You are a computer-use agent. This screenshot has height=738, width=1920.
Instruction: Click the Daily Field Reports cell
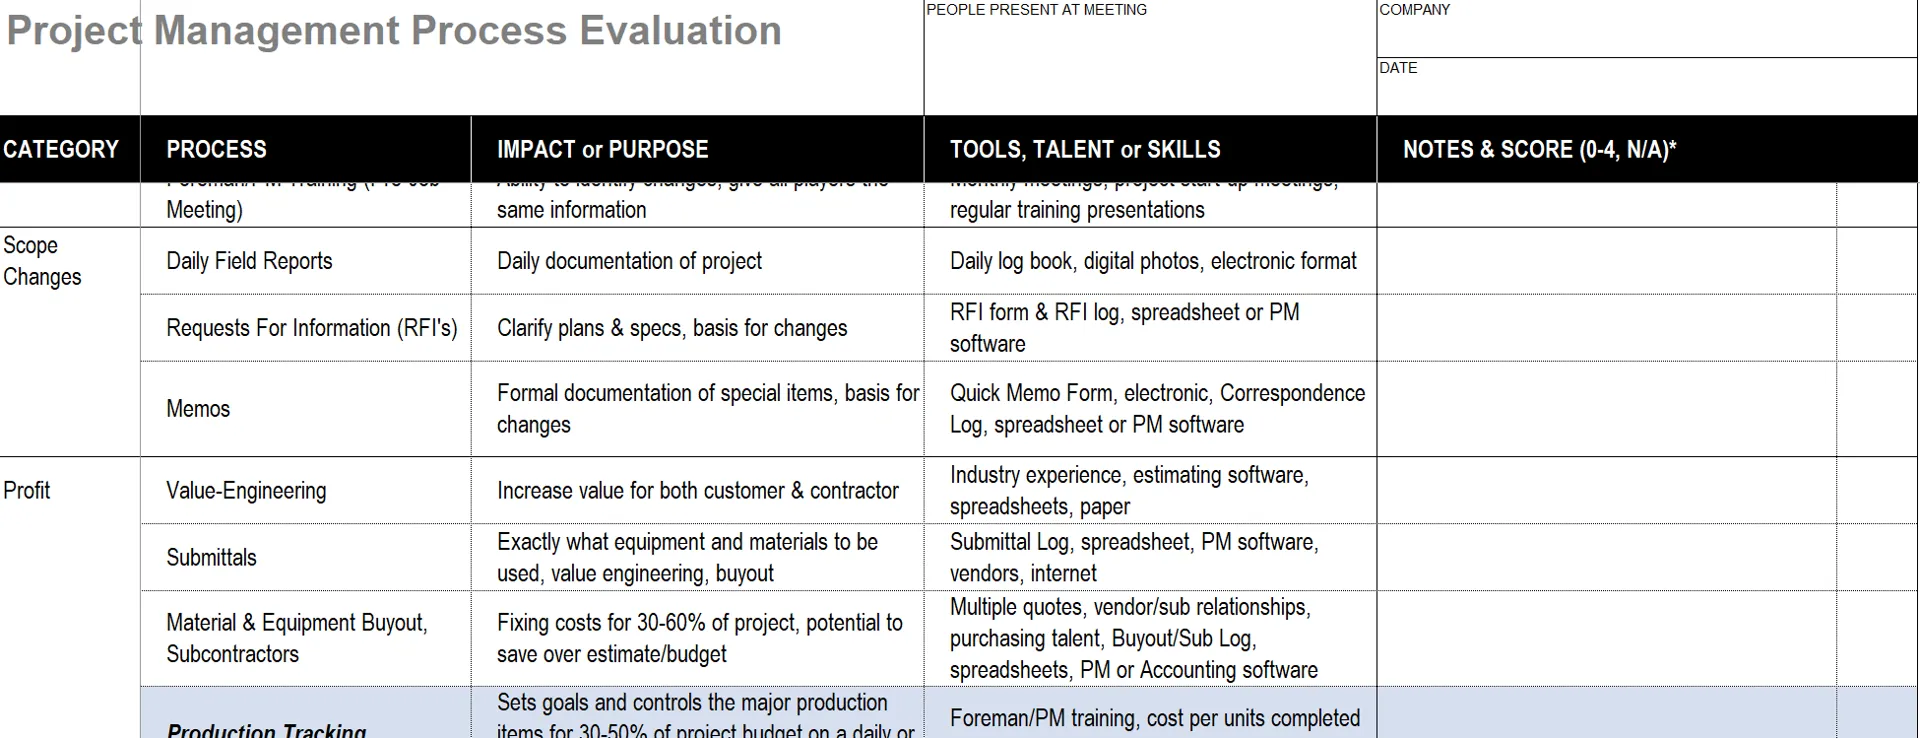tap(249, 261)
